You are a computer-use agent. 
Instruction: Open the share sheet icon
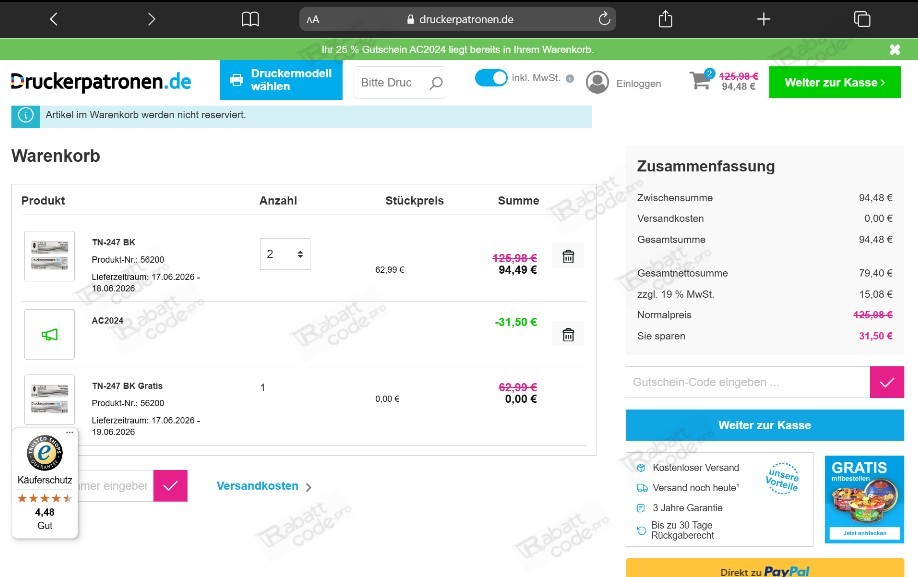click(x=665, y=19)
